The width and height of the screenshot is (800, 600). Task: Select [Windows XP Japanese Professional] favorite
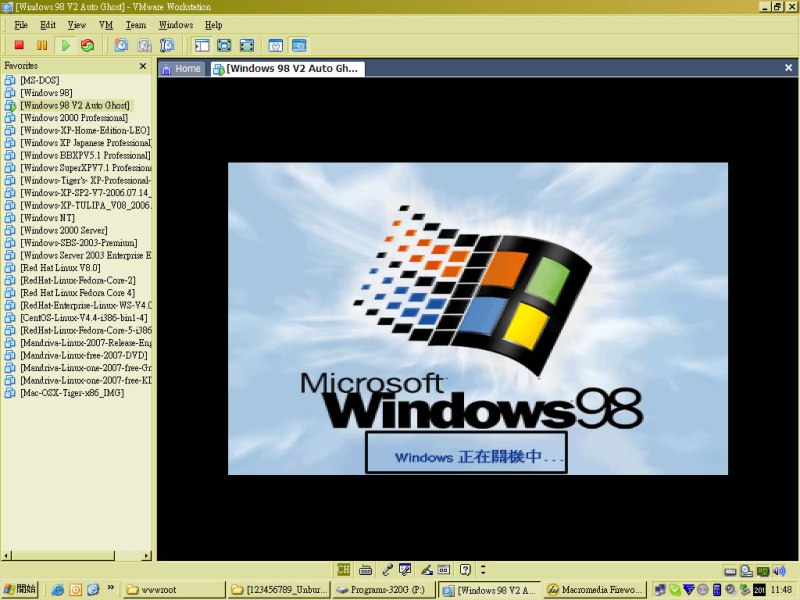pyautogui.click(x=85, y=142)
